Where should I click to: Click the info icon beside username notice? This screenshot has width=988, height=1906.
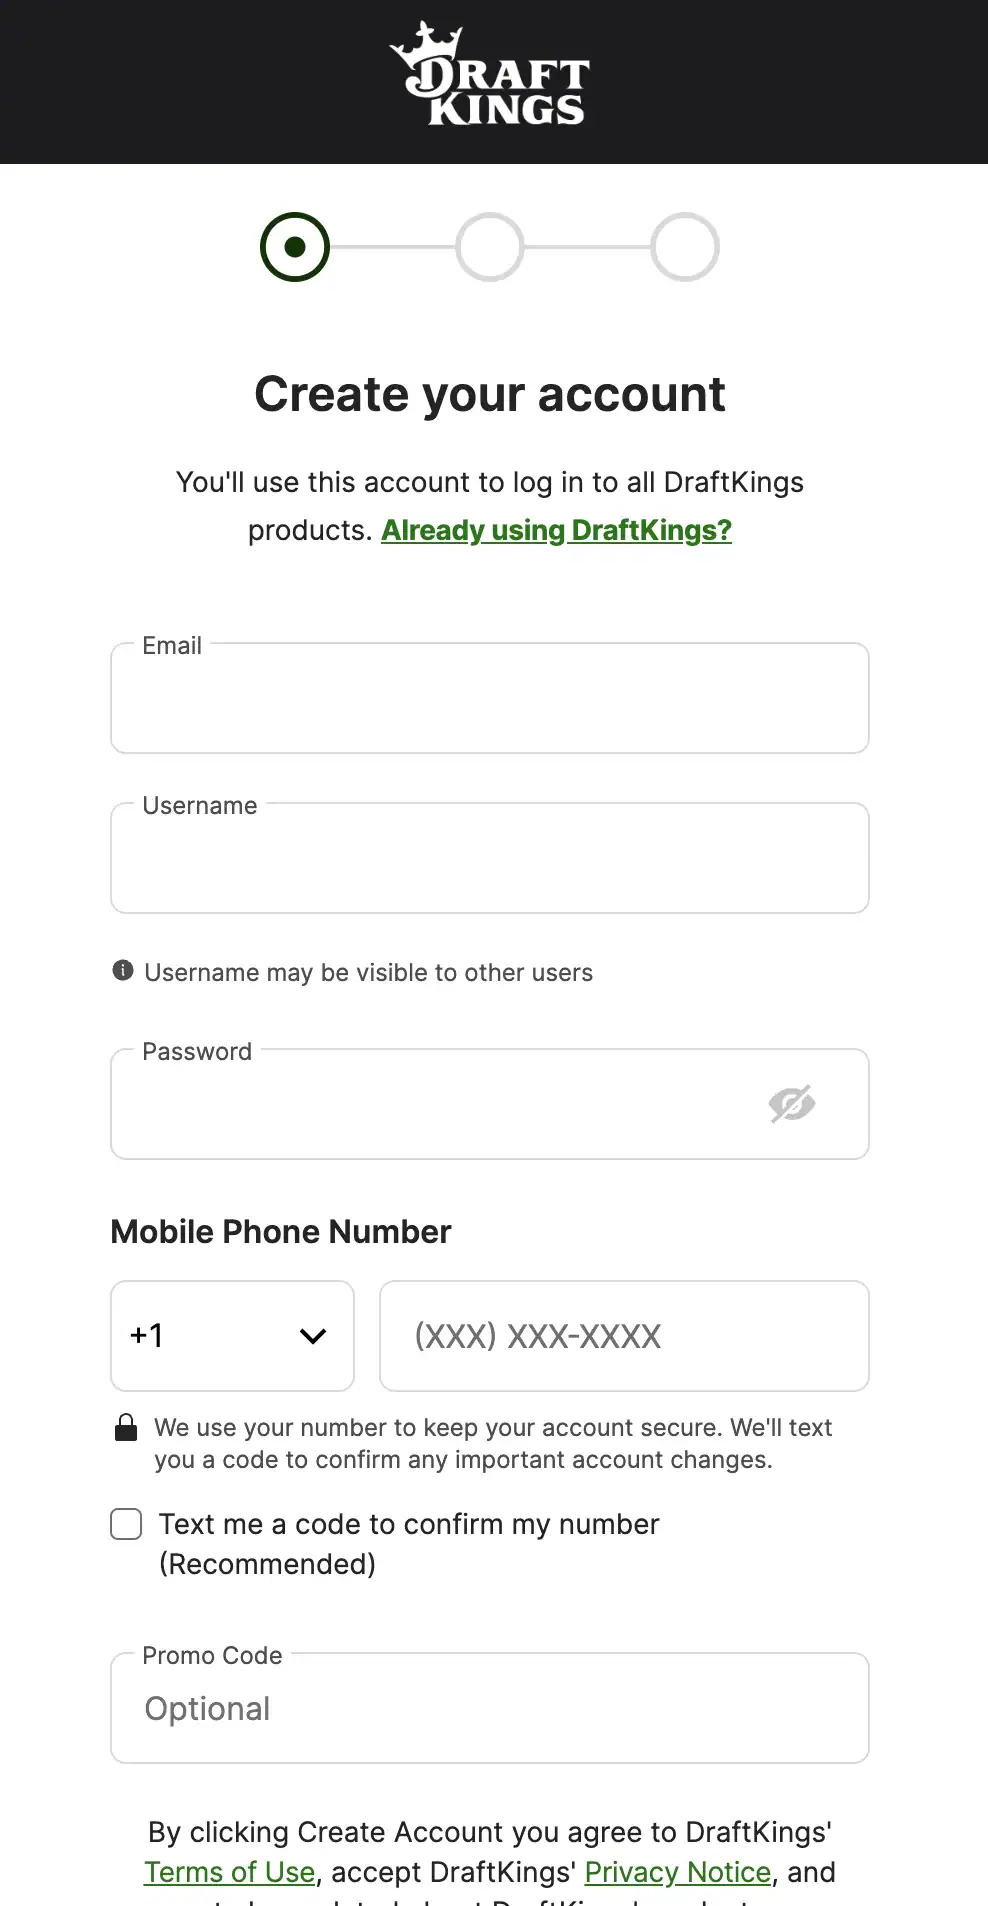(123, 970)
